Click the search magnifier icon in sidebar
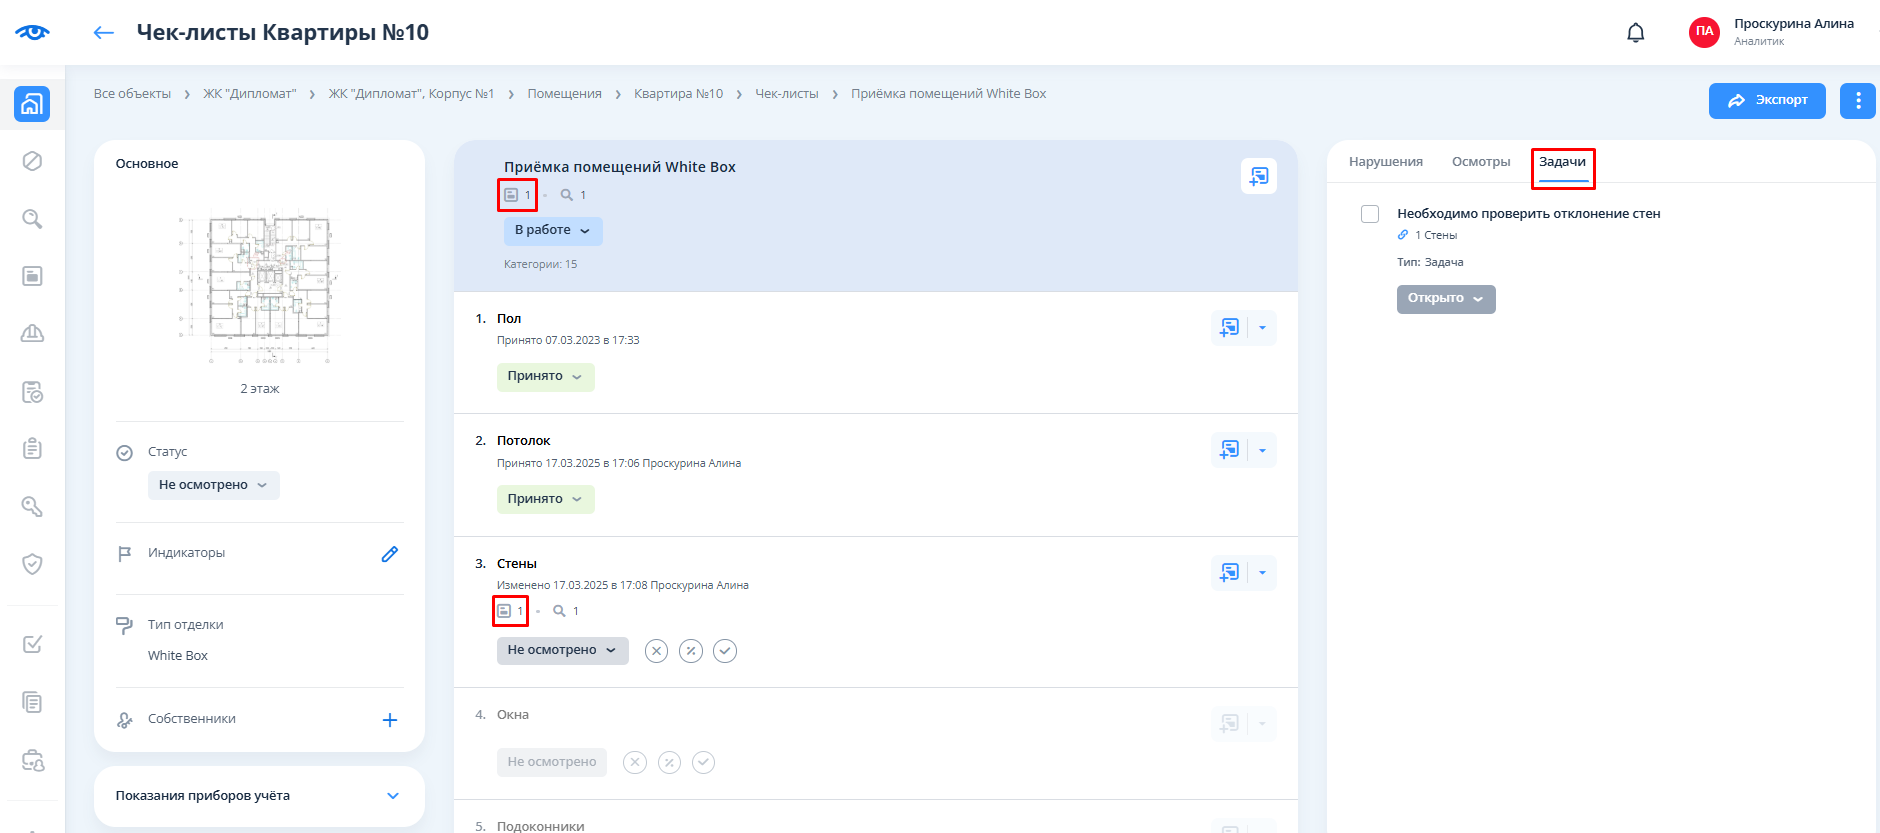 tap(32, 219)
